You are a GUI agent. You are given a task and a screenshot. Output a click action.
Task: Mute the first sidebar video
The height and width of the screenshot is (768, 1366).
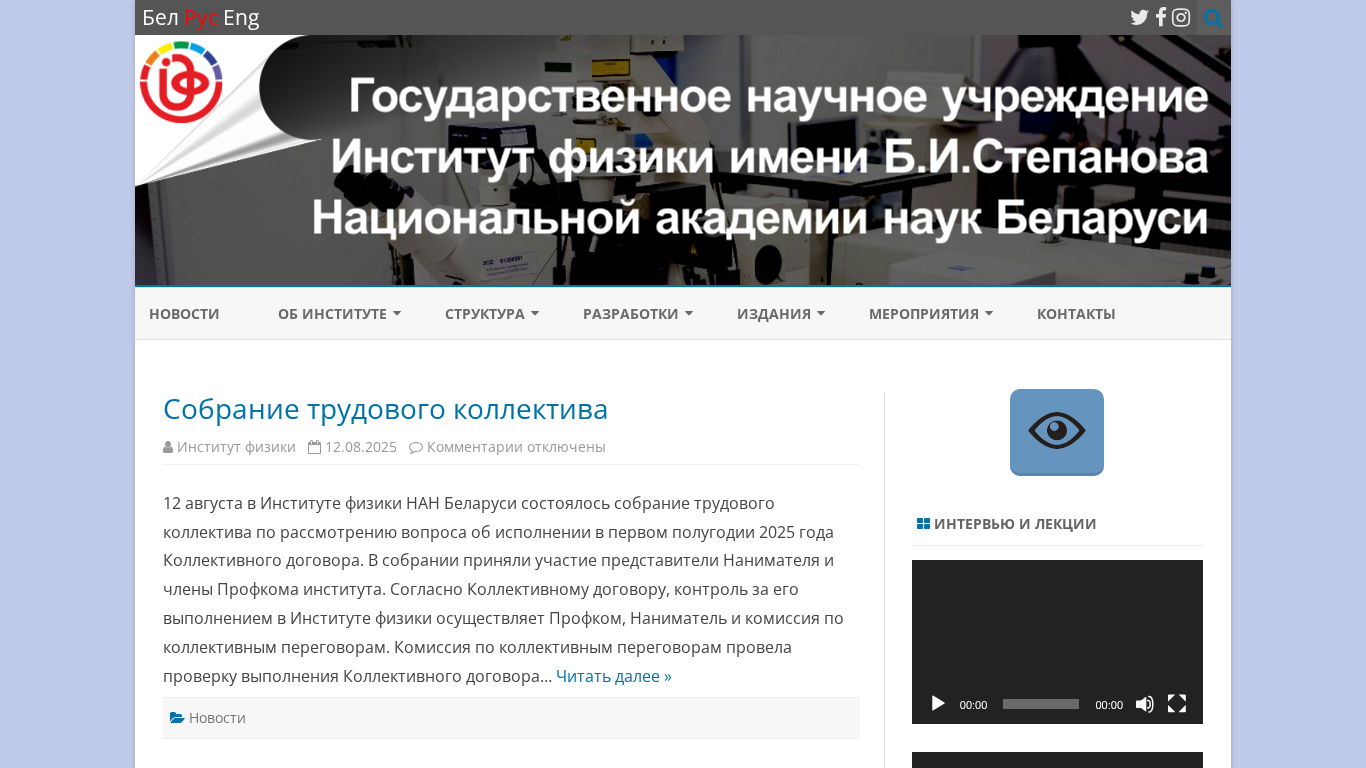(1145, 704)
